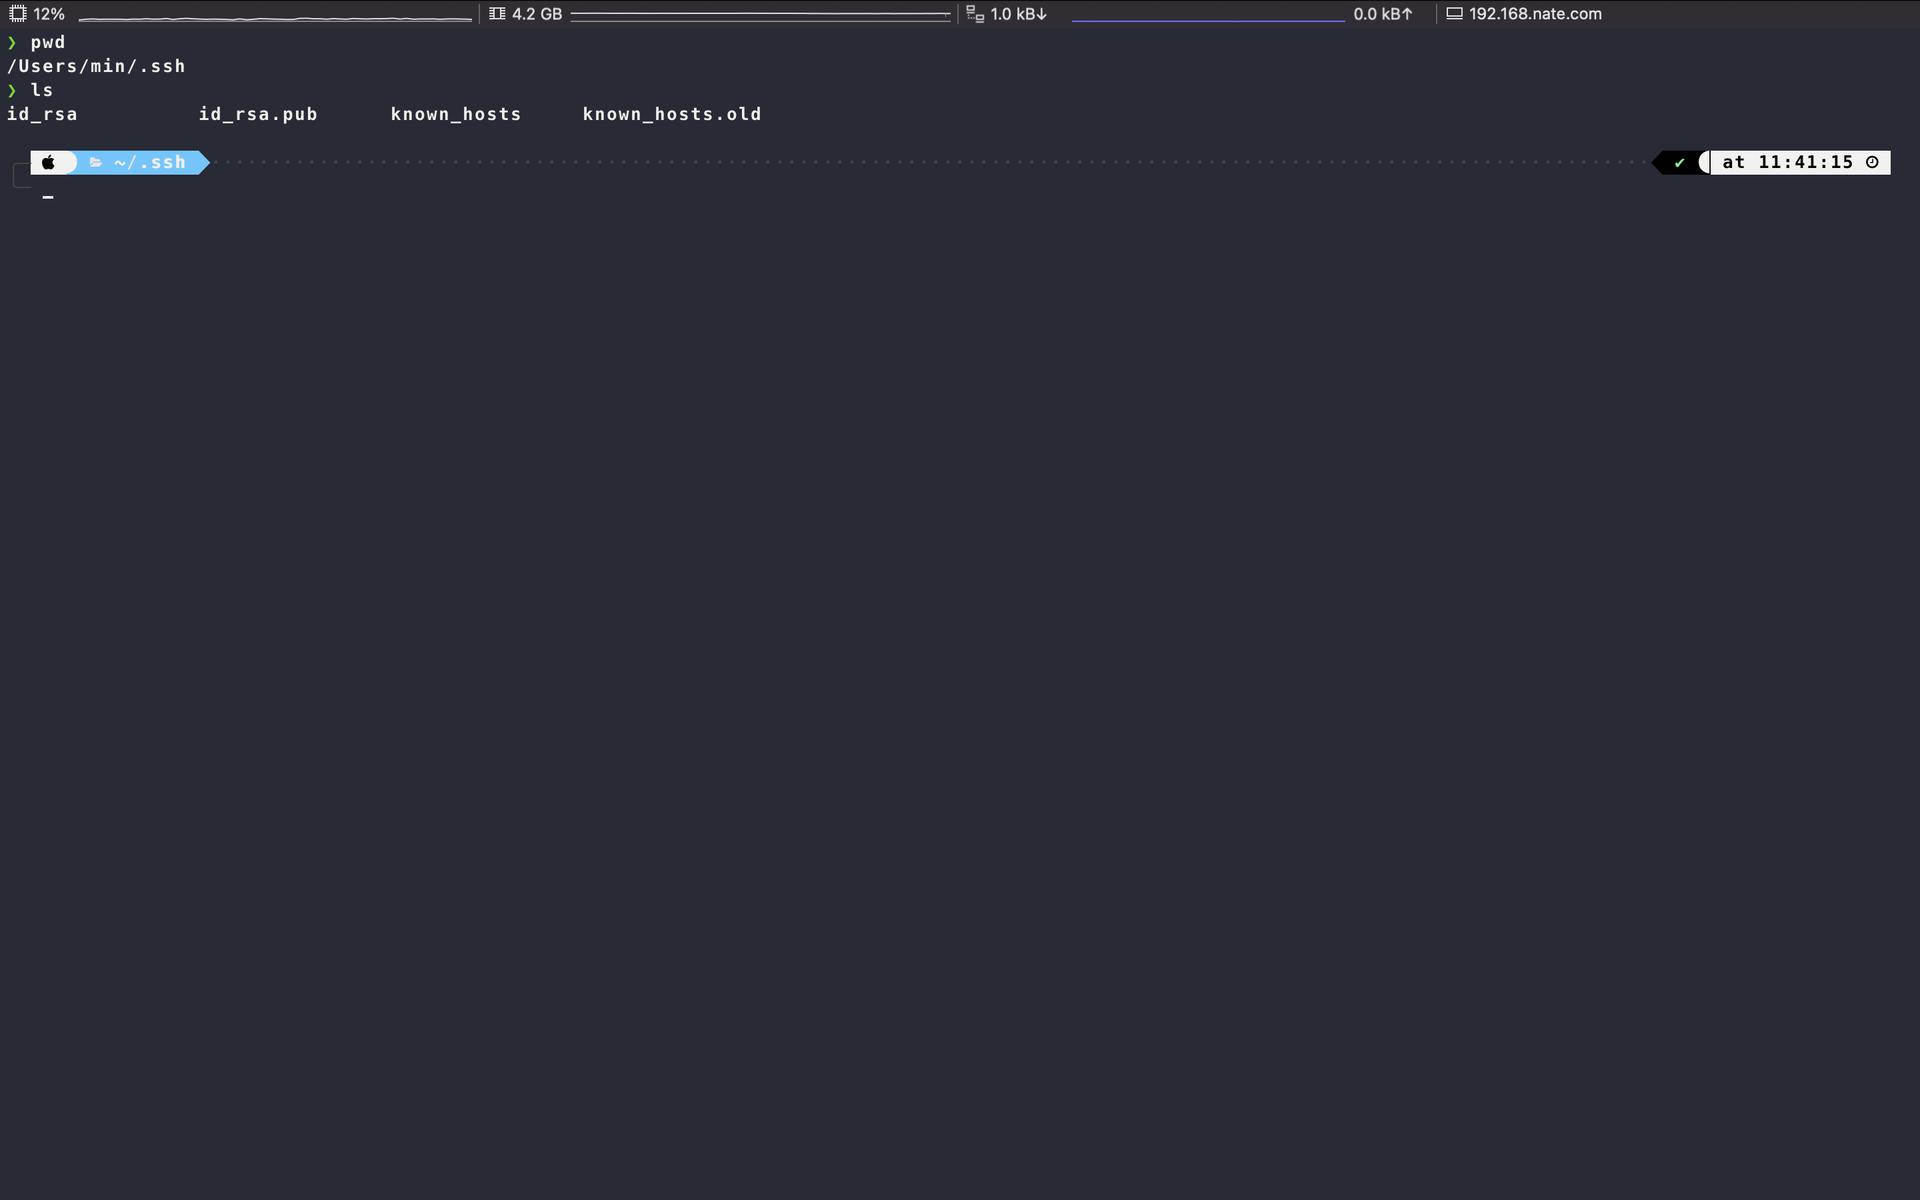Click the /Users/min/.ssh path output
Image resolution: width=1920 pixels, height=1200 pixels.
96,66
